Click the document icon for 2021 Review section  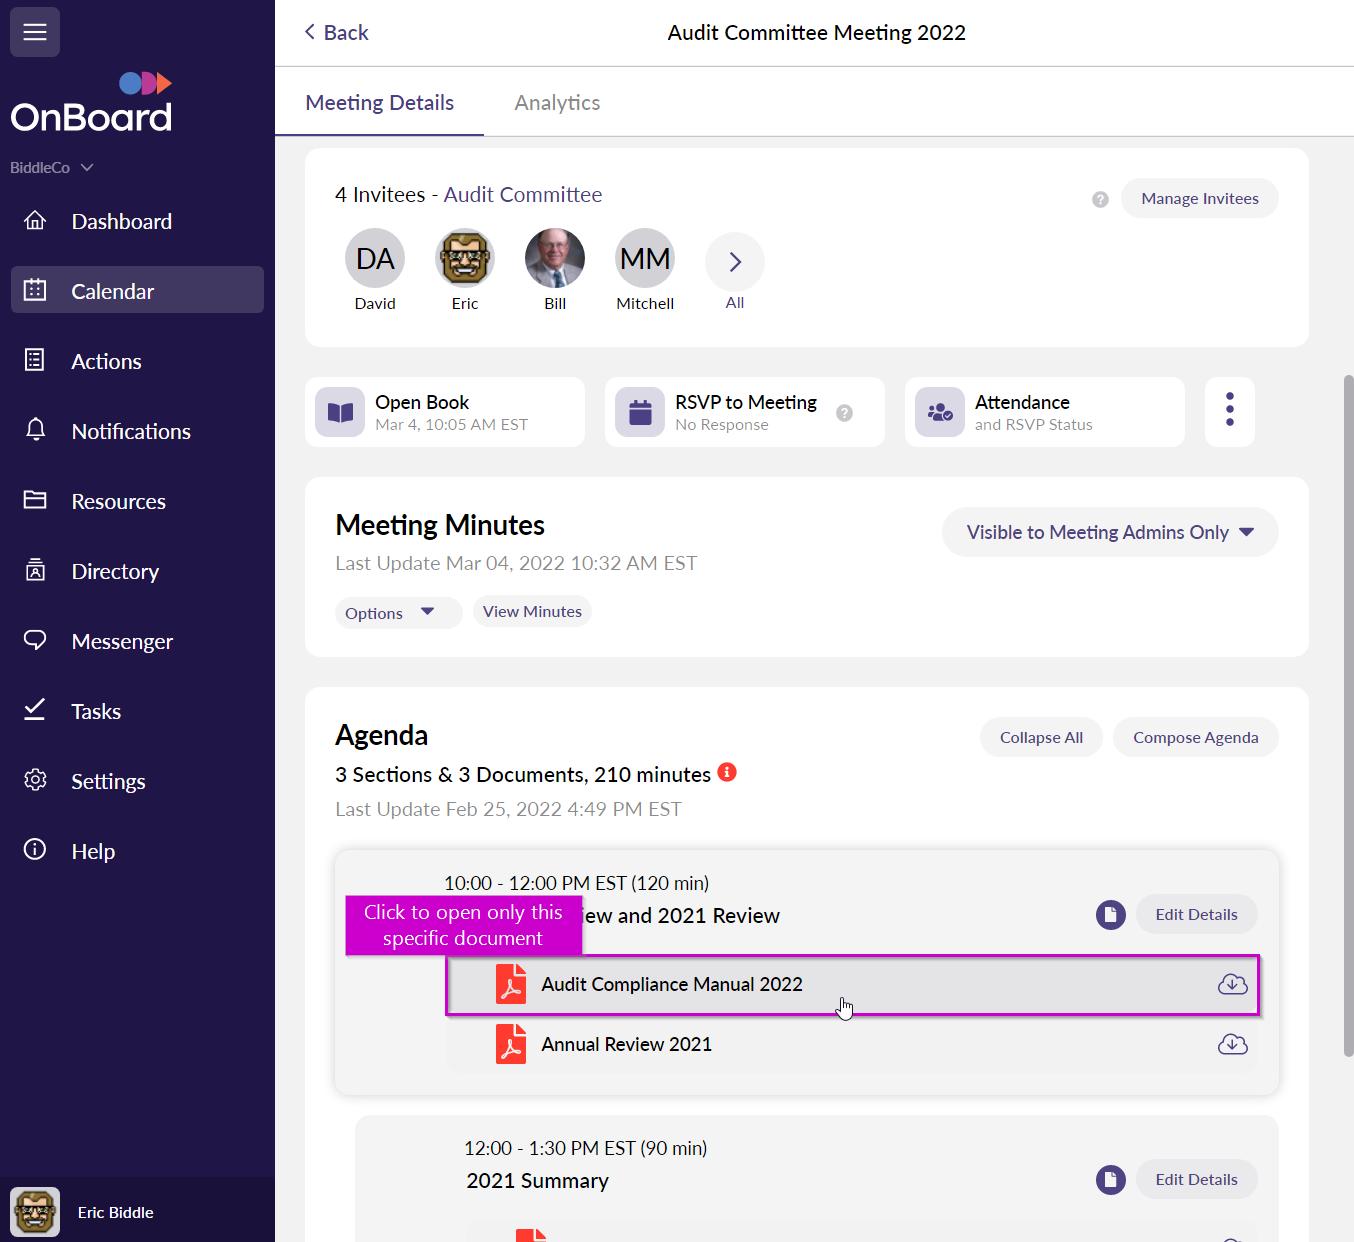click(1110, 914)
